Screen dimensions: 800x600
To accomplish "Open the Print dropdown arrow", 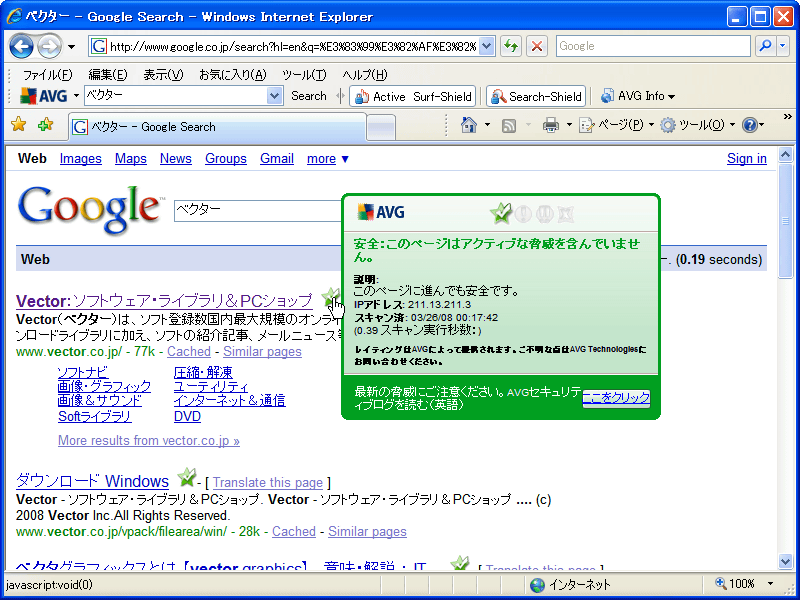I will coord(569,125).
